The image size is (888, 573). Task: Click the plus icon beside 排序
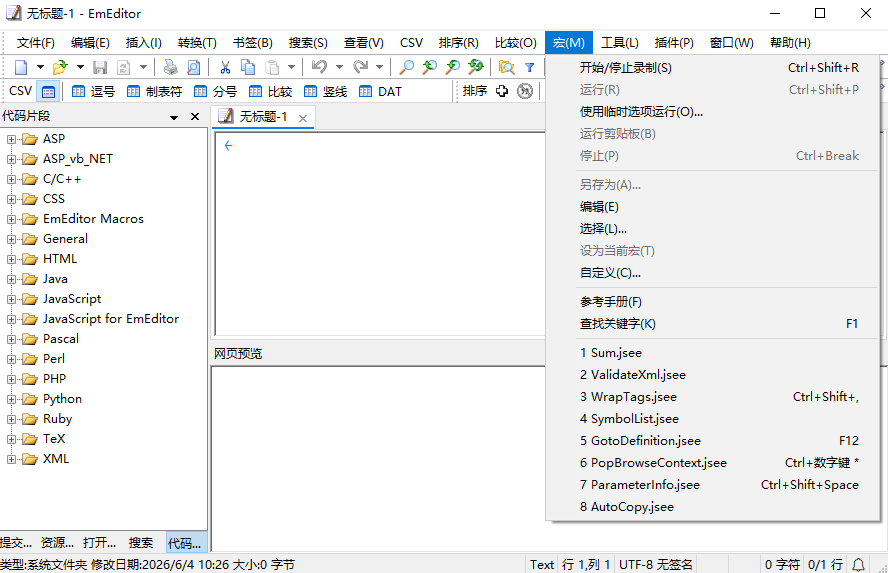[502, 91]
